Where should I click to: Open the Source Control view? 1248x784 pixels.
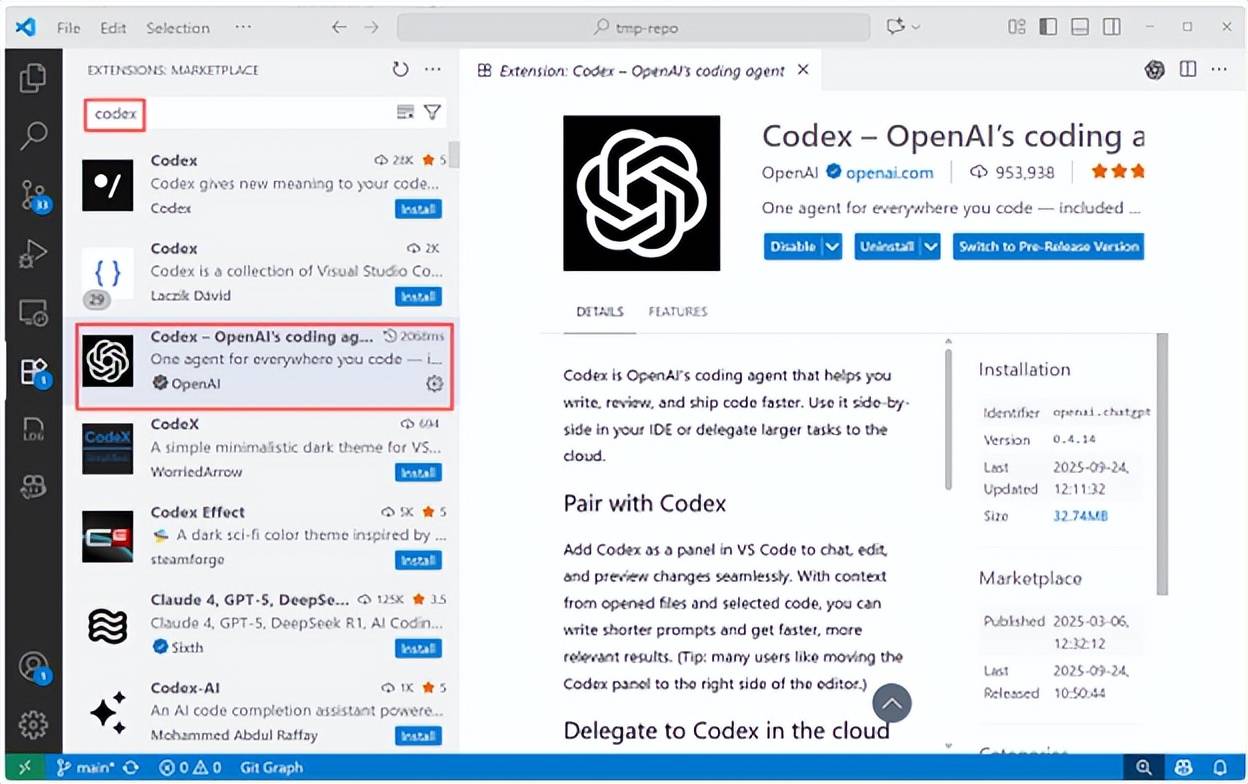33,195
